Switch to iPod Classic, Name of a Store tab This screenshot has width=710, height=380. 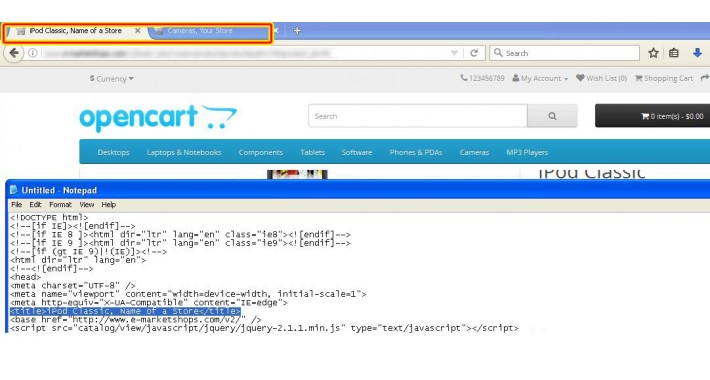(x=76, y=31)
